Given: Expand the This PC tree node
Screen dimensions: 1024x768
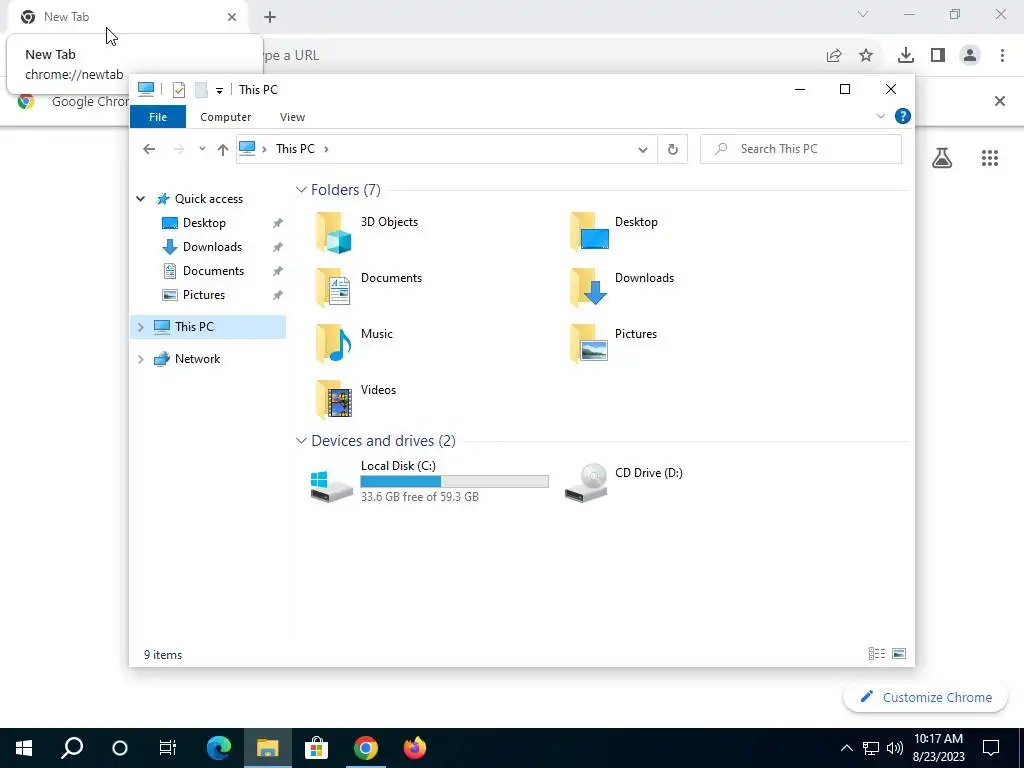Looking at the screenshot, I should 140,327.
